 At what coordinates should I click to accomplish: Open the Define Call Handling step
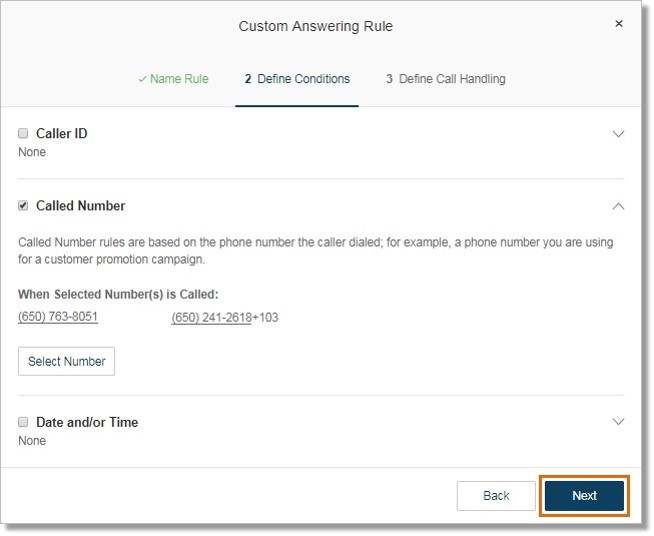tap(445, 79)
